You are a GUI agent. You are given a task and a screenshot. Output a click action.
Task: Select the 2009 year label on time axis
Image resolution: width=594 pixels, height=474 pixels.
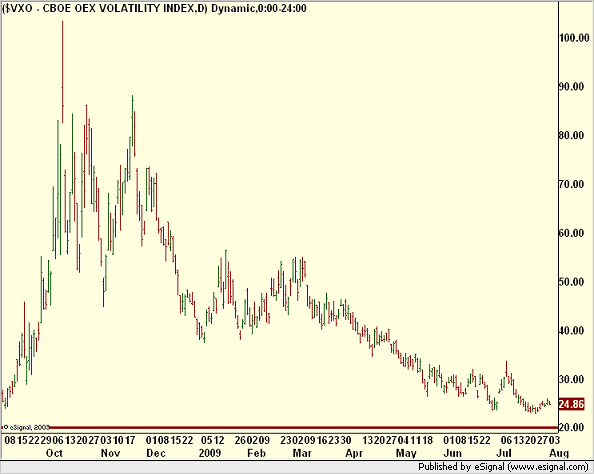210,453
